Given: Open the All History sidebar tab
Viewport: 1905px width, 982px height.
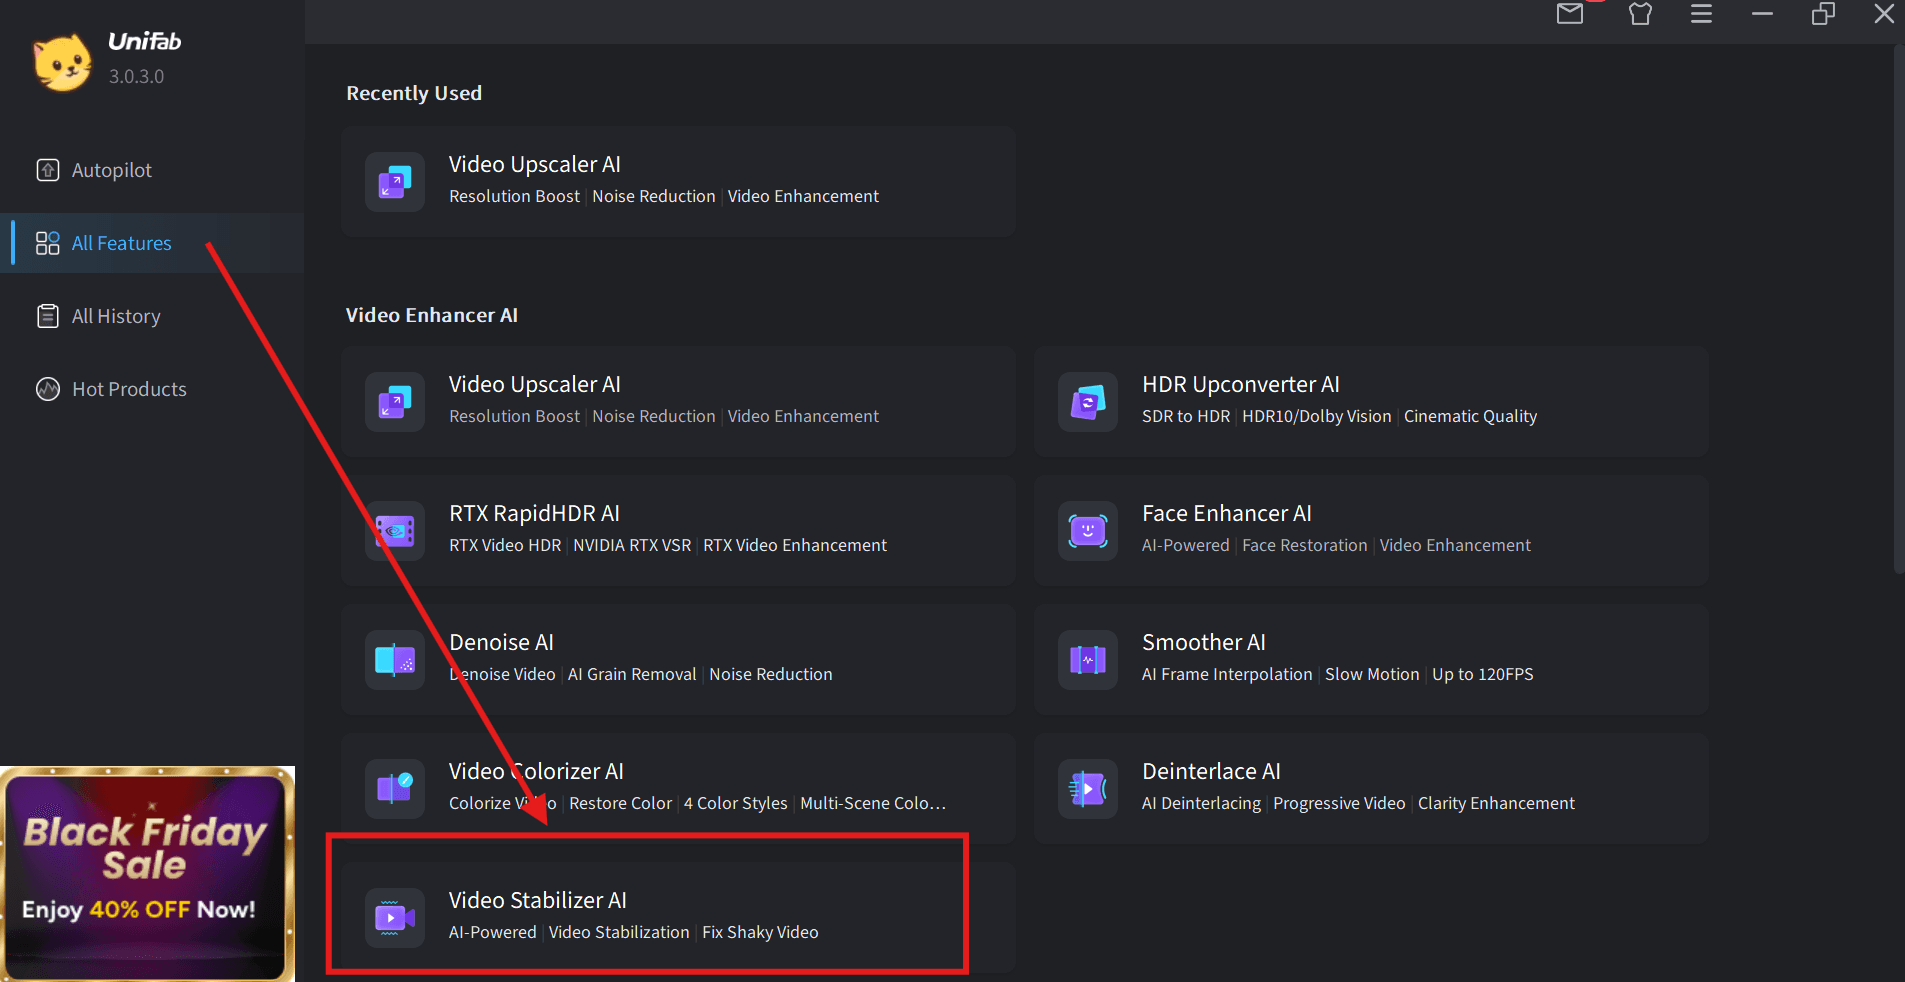Looking at the screenshot, I should pyautogui.click(x=115, y=316).
